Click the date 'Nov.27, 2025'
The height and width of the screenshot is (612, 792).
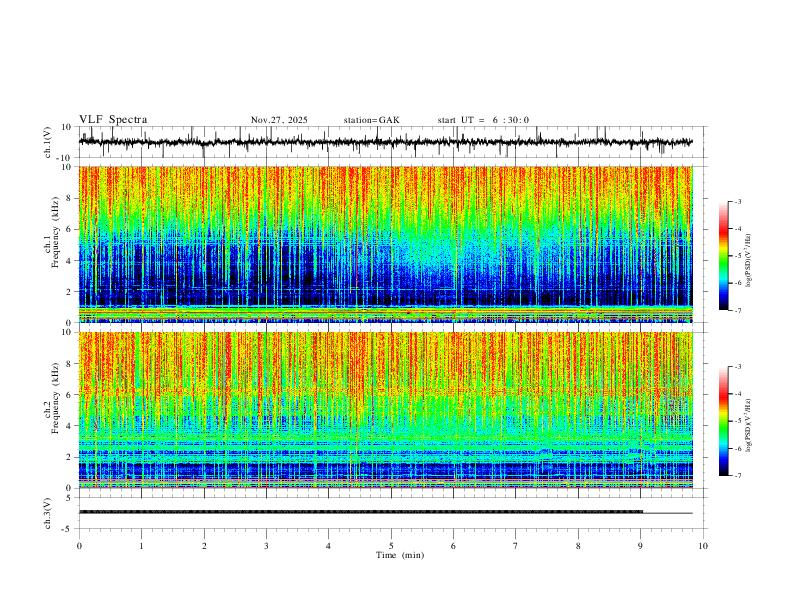pos(279,120)
